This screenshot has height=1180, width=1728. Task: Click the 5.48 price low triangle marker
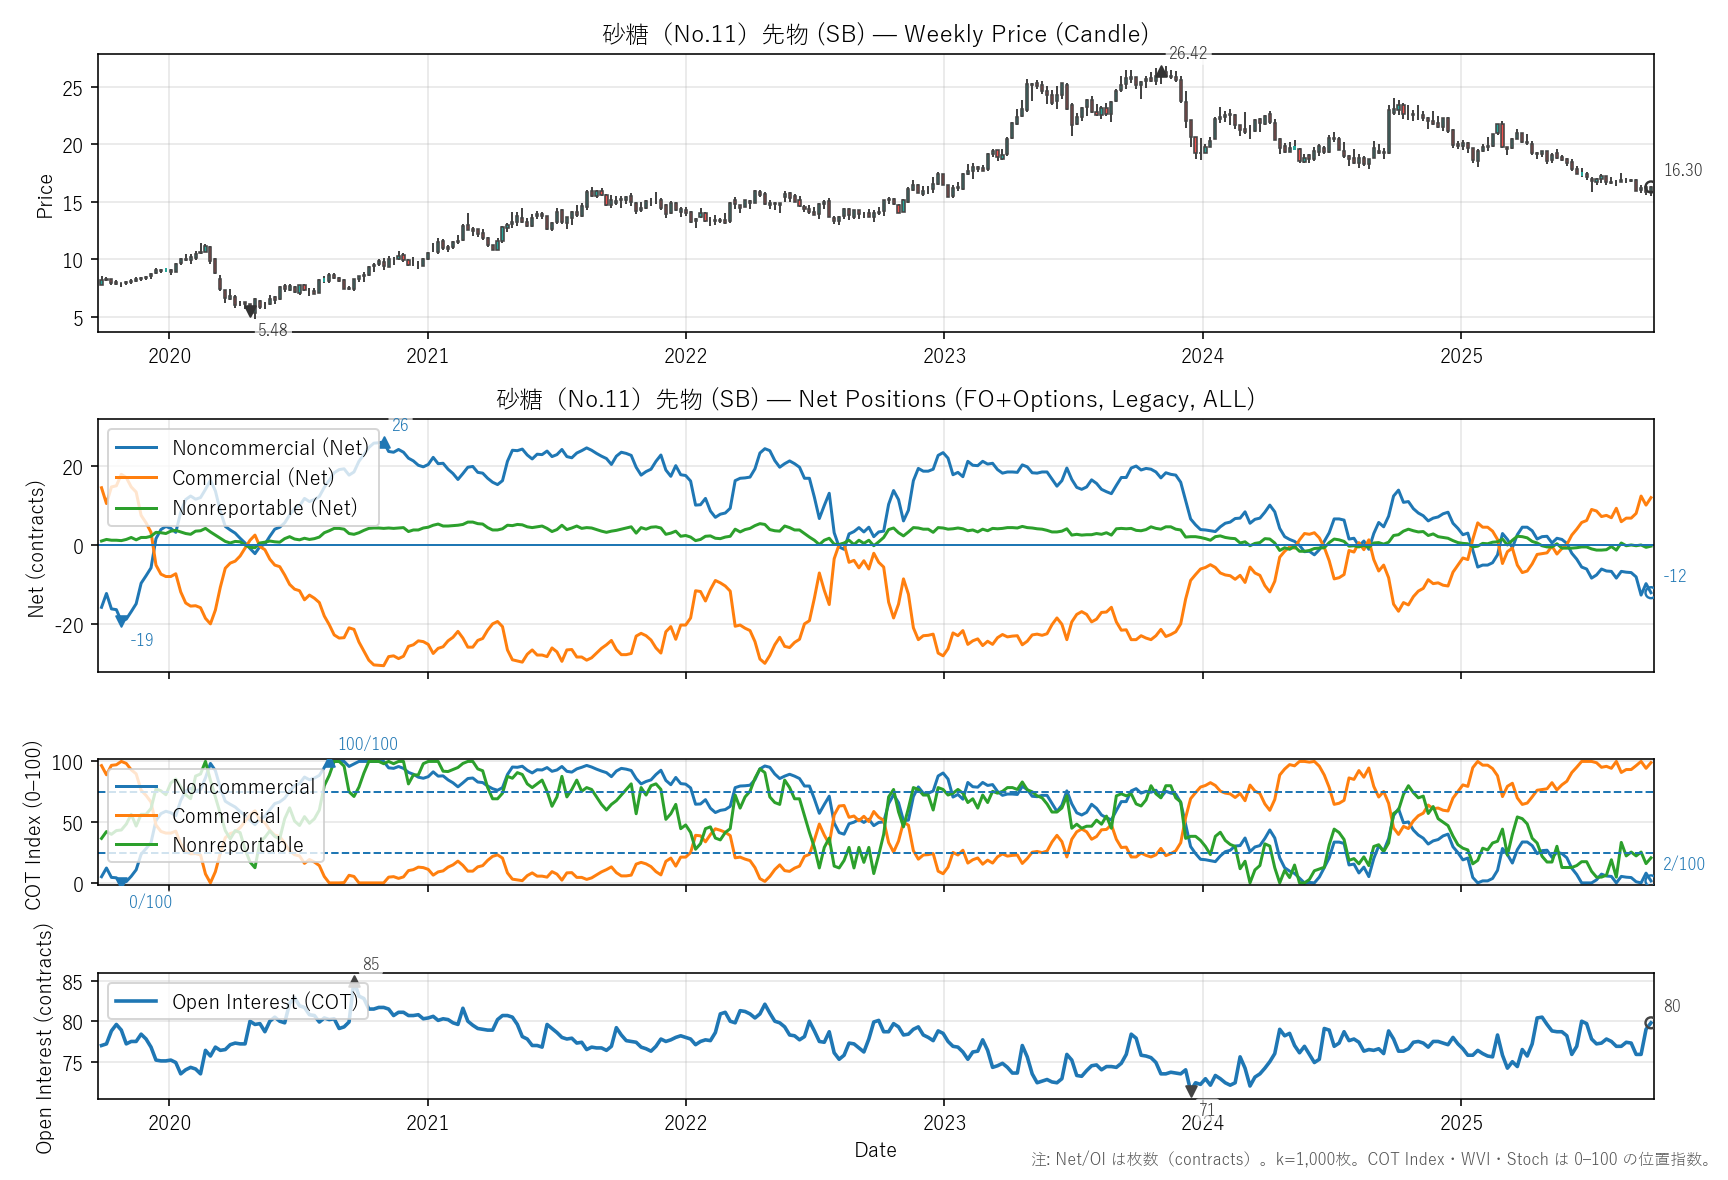(251, 312)
